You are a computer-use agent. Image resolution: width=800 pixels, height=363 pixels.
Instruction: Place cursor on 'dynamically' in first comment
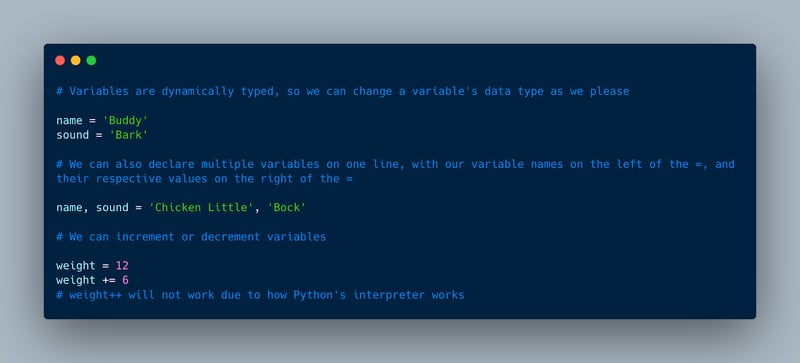click(x=194, y=91)
